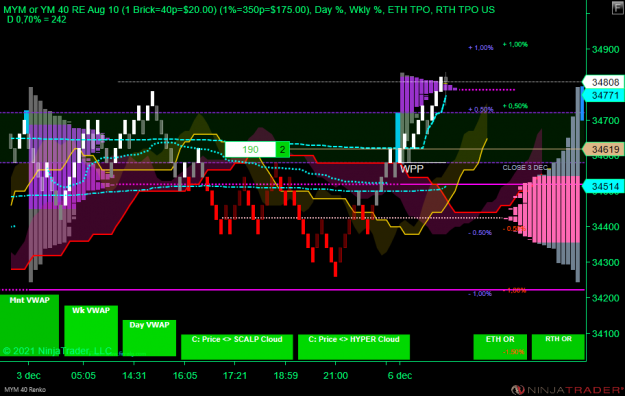This screenshot has height=396, width=625.
Task: Select the 190 order marker on chart
Action: point(250,150)
